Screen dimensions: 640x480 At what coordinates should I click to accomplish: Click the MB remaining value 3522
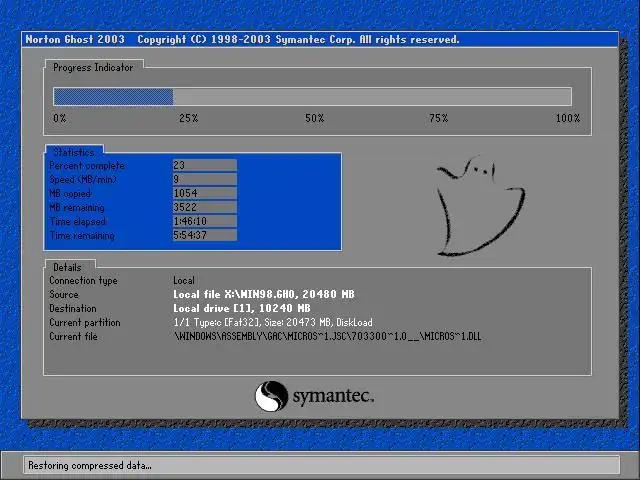(x=204, y=207)
